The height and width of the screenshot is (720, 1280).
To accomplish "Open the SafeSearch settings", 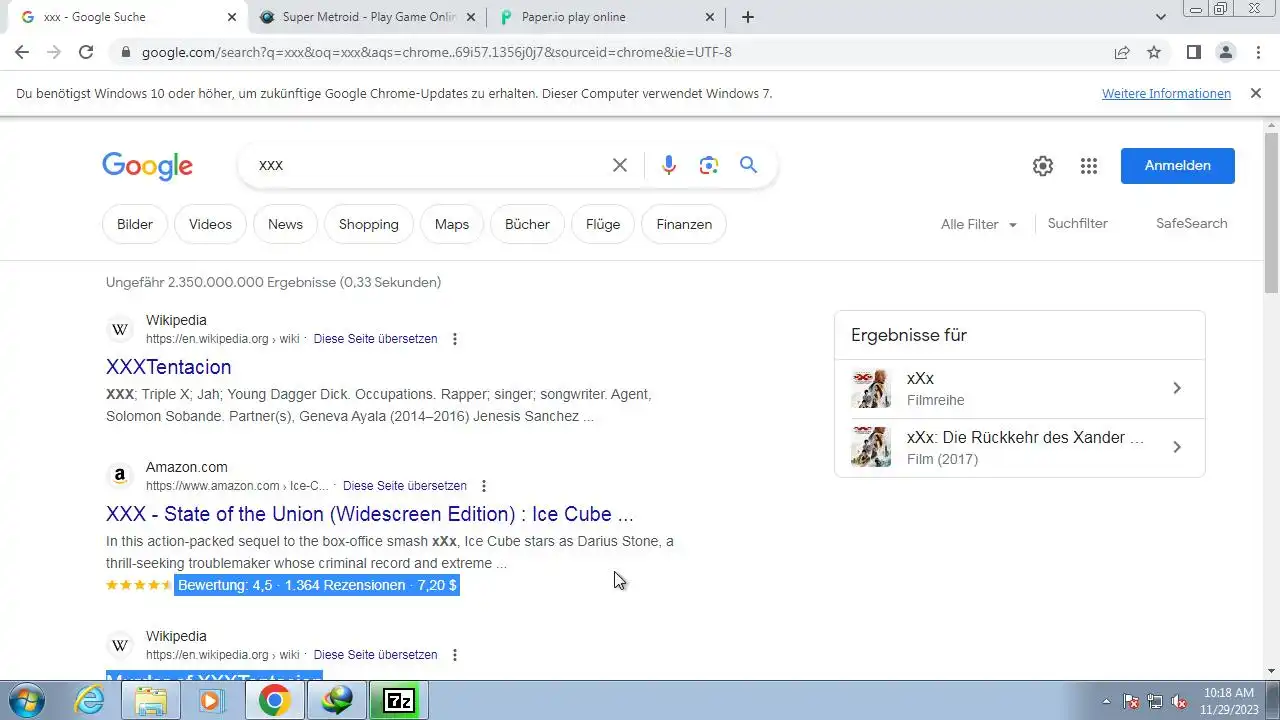I will (x=1192, y=223).
